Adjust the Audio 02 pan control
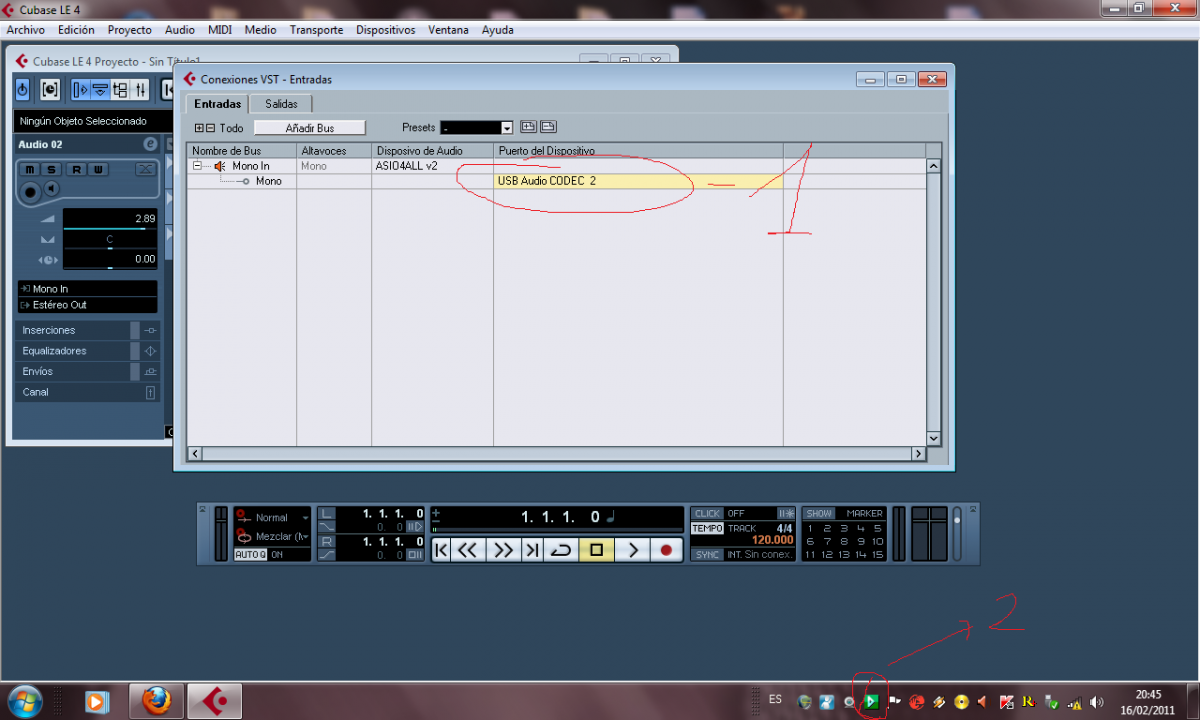Viewport: 1200px width, 720px height. coord(110,240)
